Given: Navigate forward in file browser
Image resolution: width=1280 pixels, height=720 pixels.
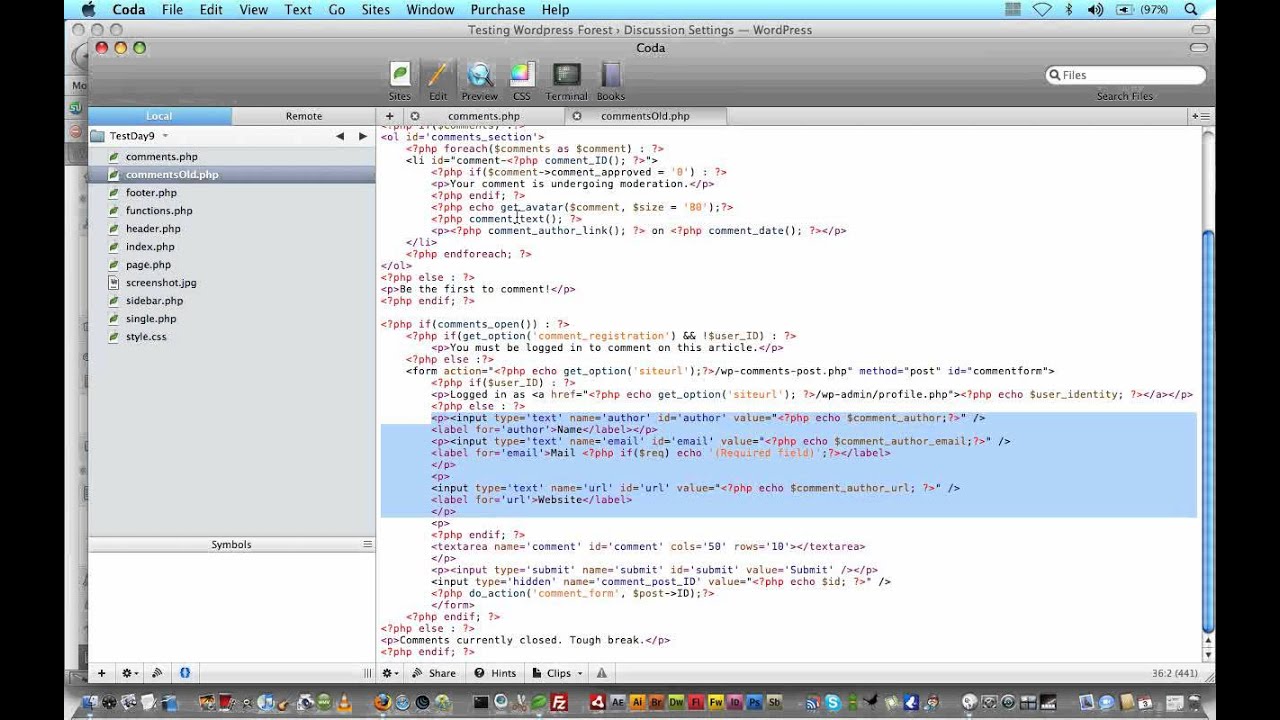Looking at the screenshot, I should (363, 136).
